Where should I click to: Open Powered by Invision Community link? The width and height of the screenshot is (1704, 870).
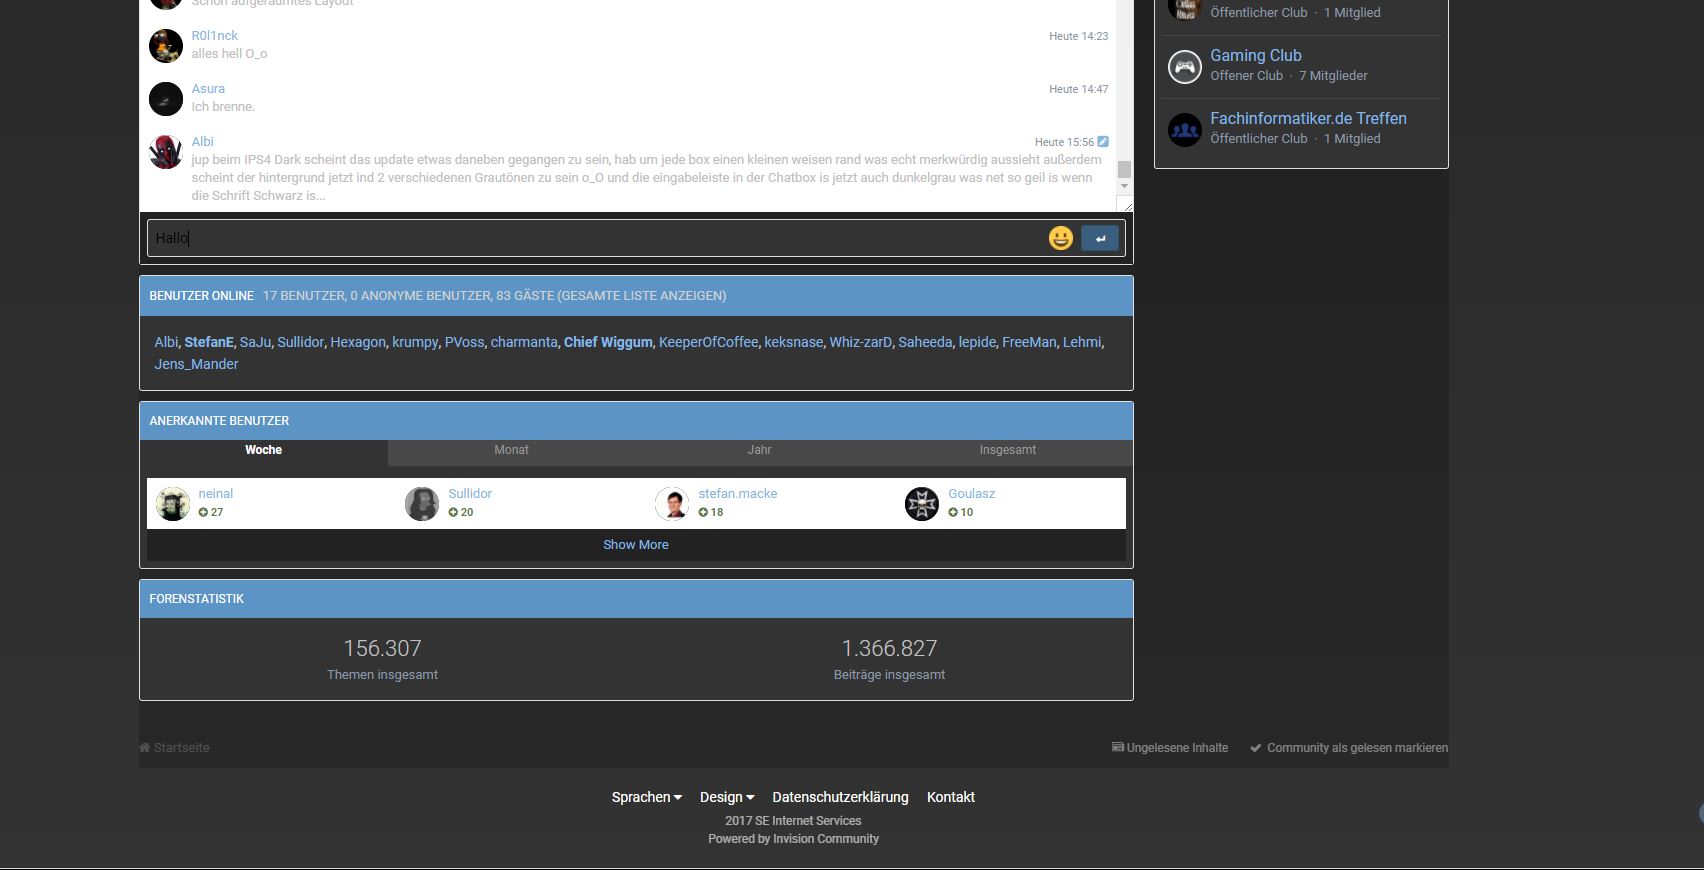[x=793, y=839]
